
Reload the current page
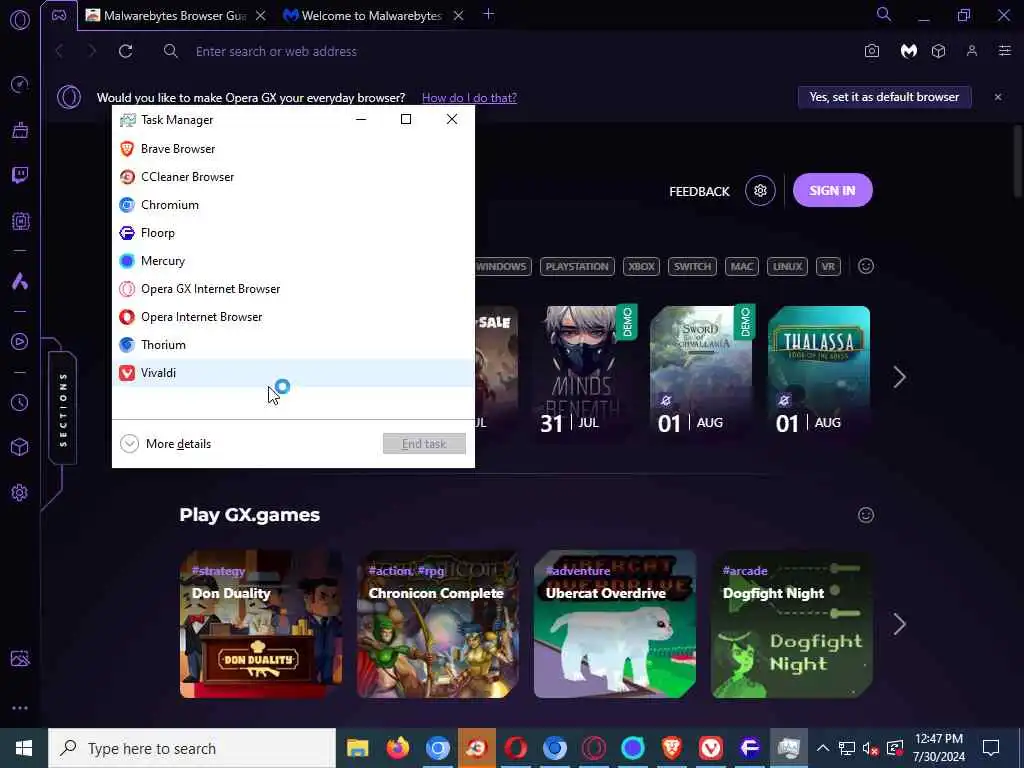click(125, 51)
